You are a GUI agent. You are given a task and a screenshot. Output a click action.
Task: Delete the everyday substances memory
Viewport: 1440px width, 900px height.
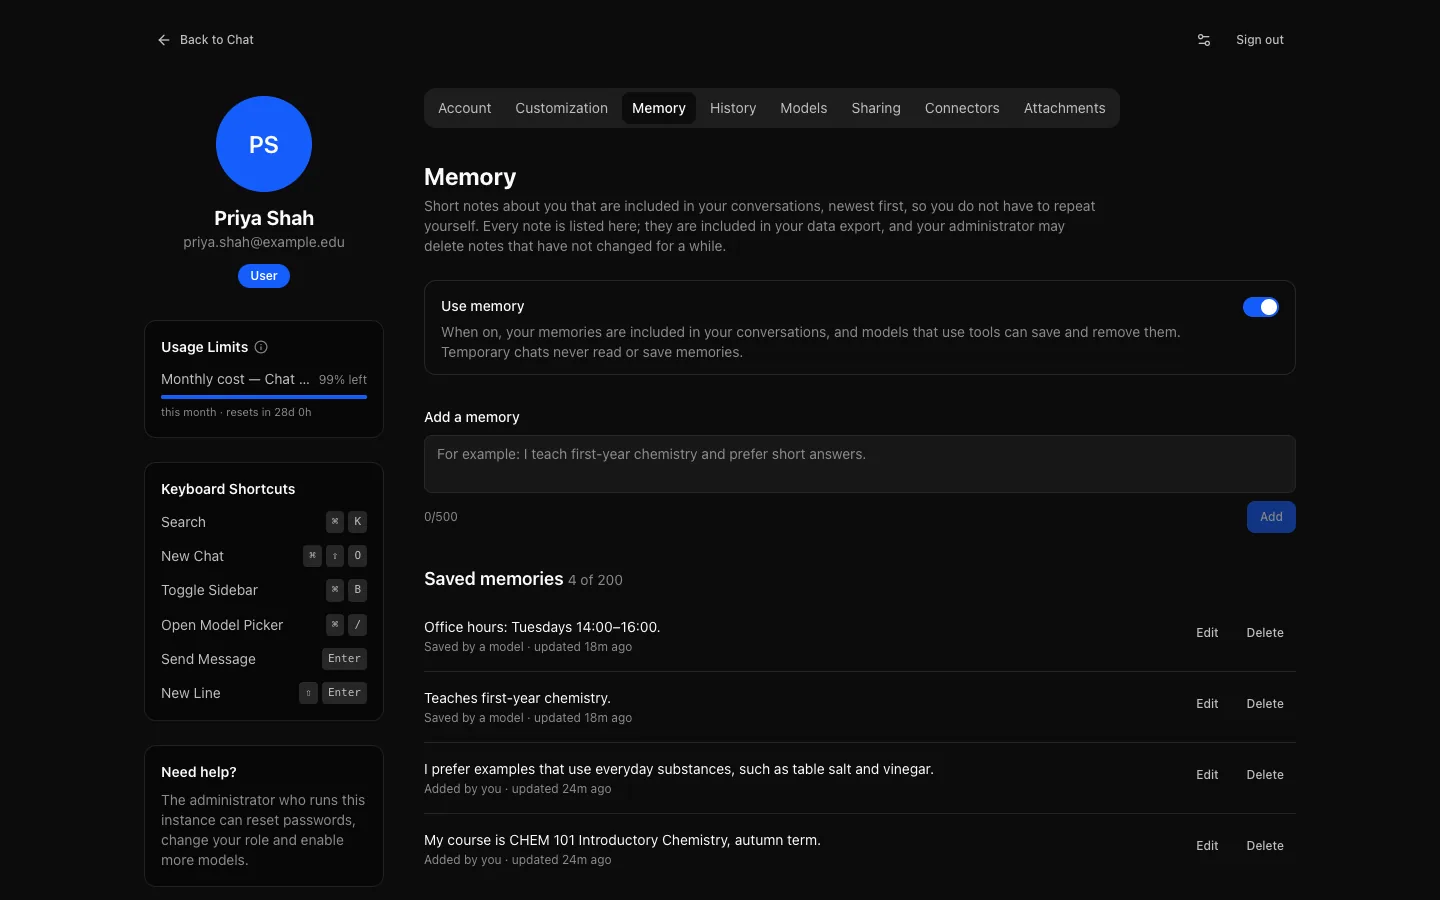pyautogui.click(x=1265, y=775)
